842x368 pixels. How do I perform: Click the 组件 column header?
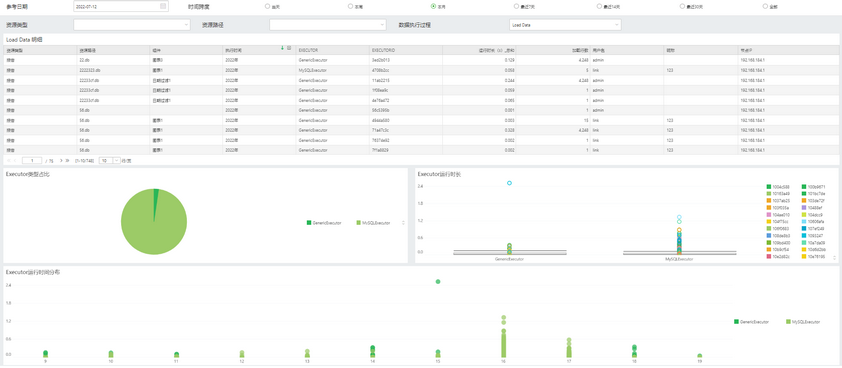coord(187,50)
